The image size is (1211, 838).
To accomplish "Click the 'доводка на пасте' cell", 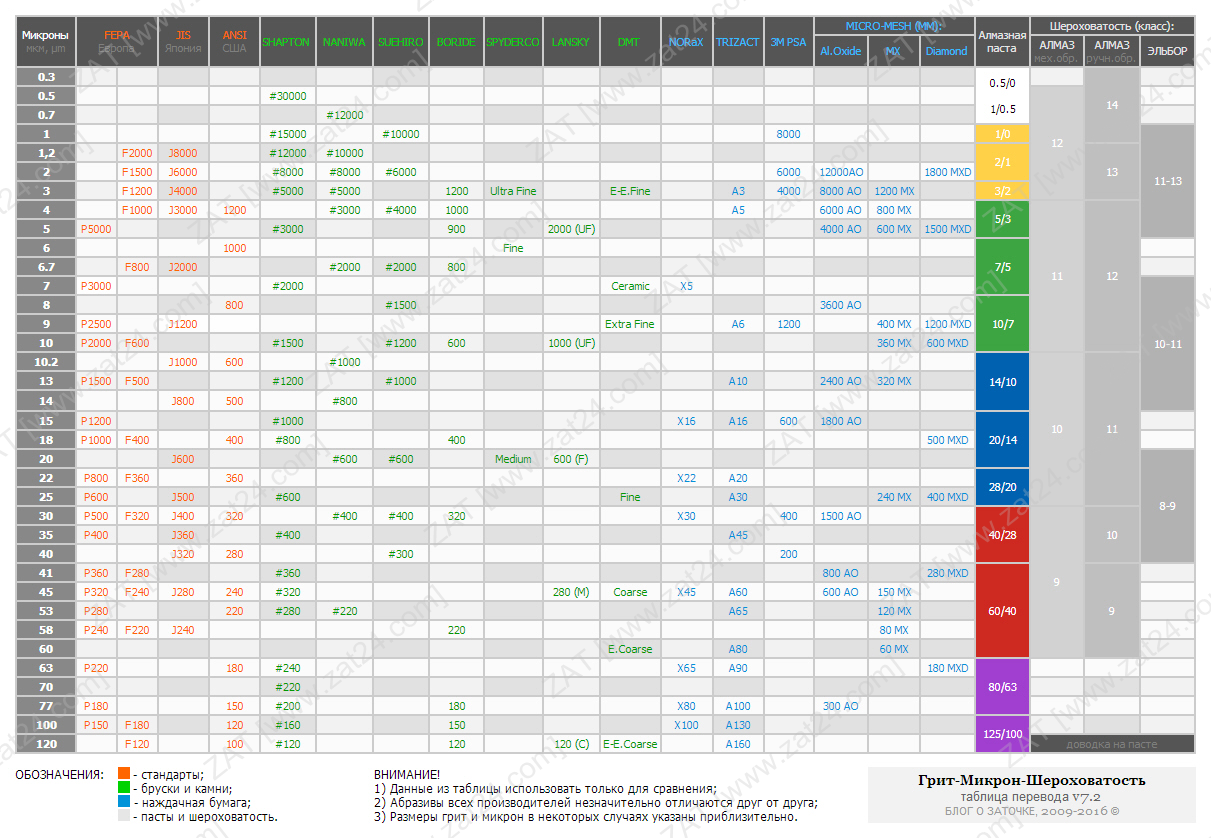I will 1111,744.
